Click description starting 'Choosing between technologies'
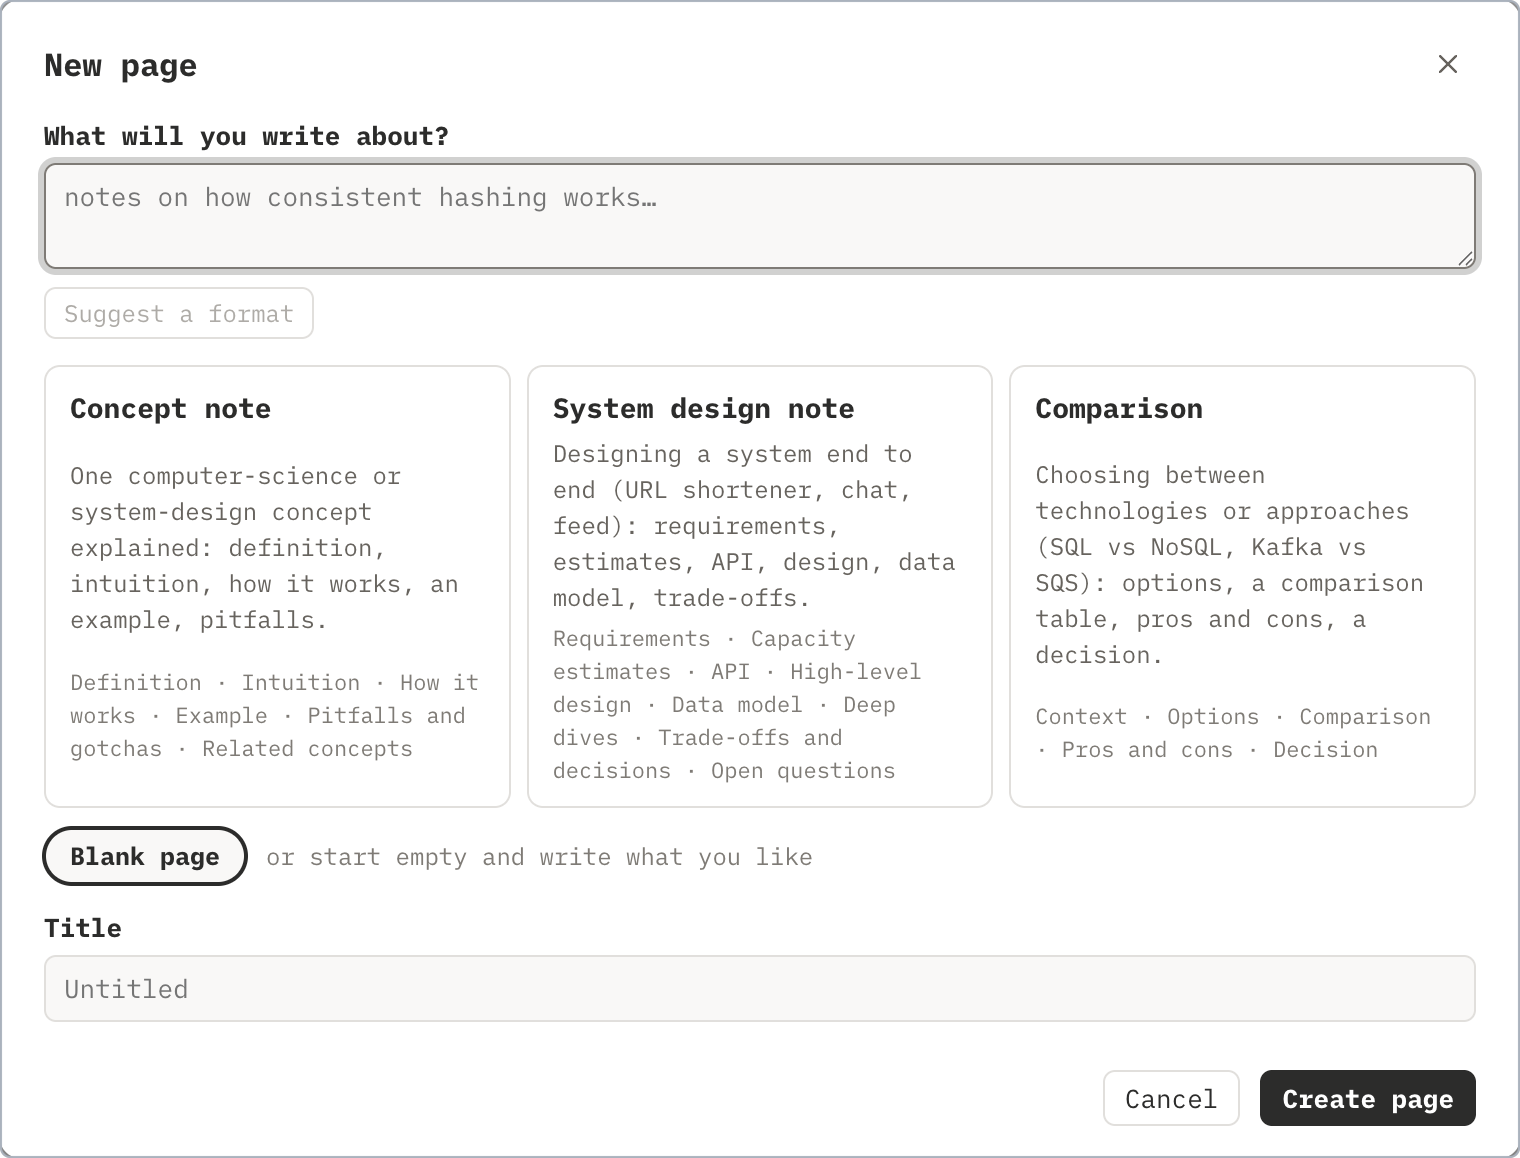The width and height of the screenshot is (1520, 1158). click(x=1229, y=565)
